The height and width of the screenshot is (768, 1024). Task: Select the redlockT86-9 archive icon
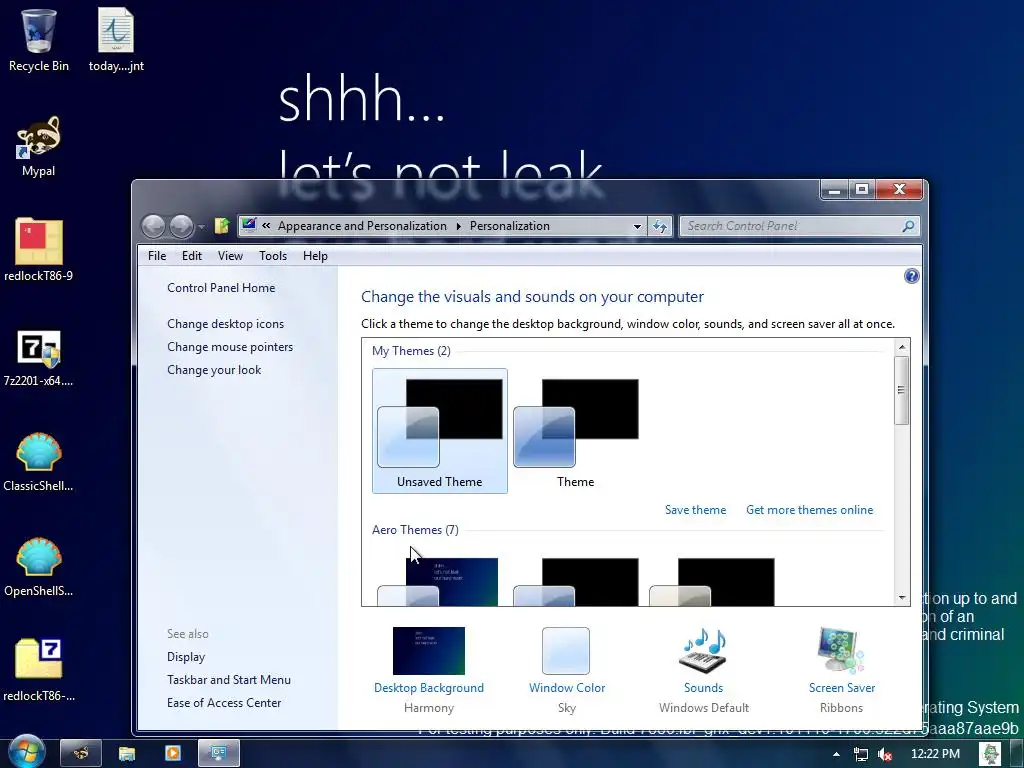click(x=39, y=251)
